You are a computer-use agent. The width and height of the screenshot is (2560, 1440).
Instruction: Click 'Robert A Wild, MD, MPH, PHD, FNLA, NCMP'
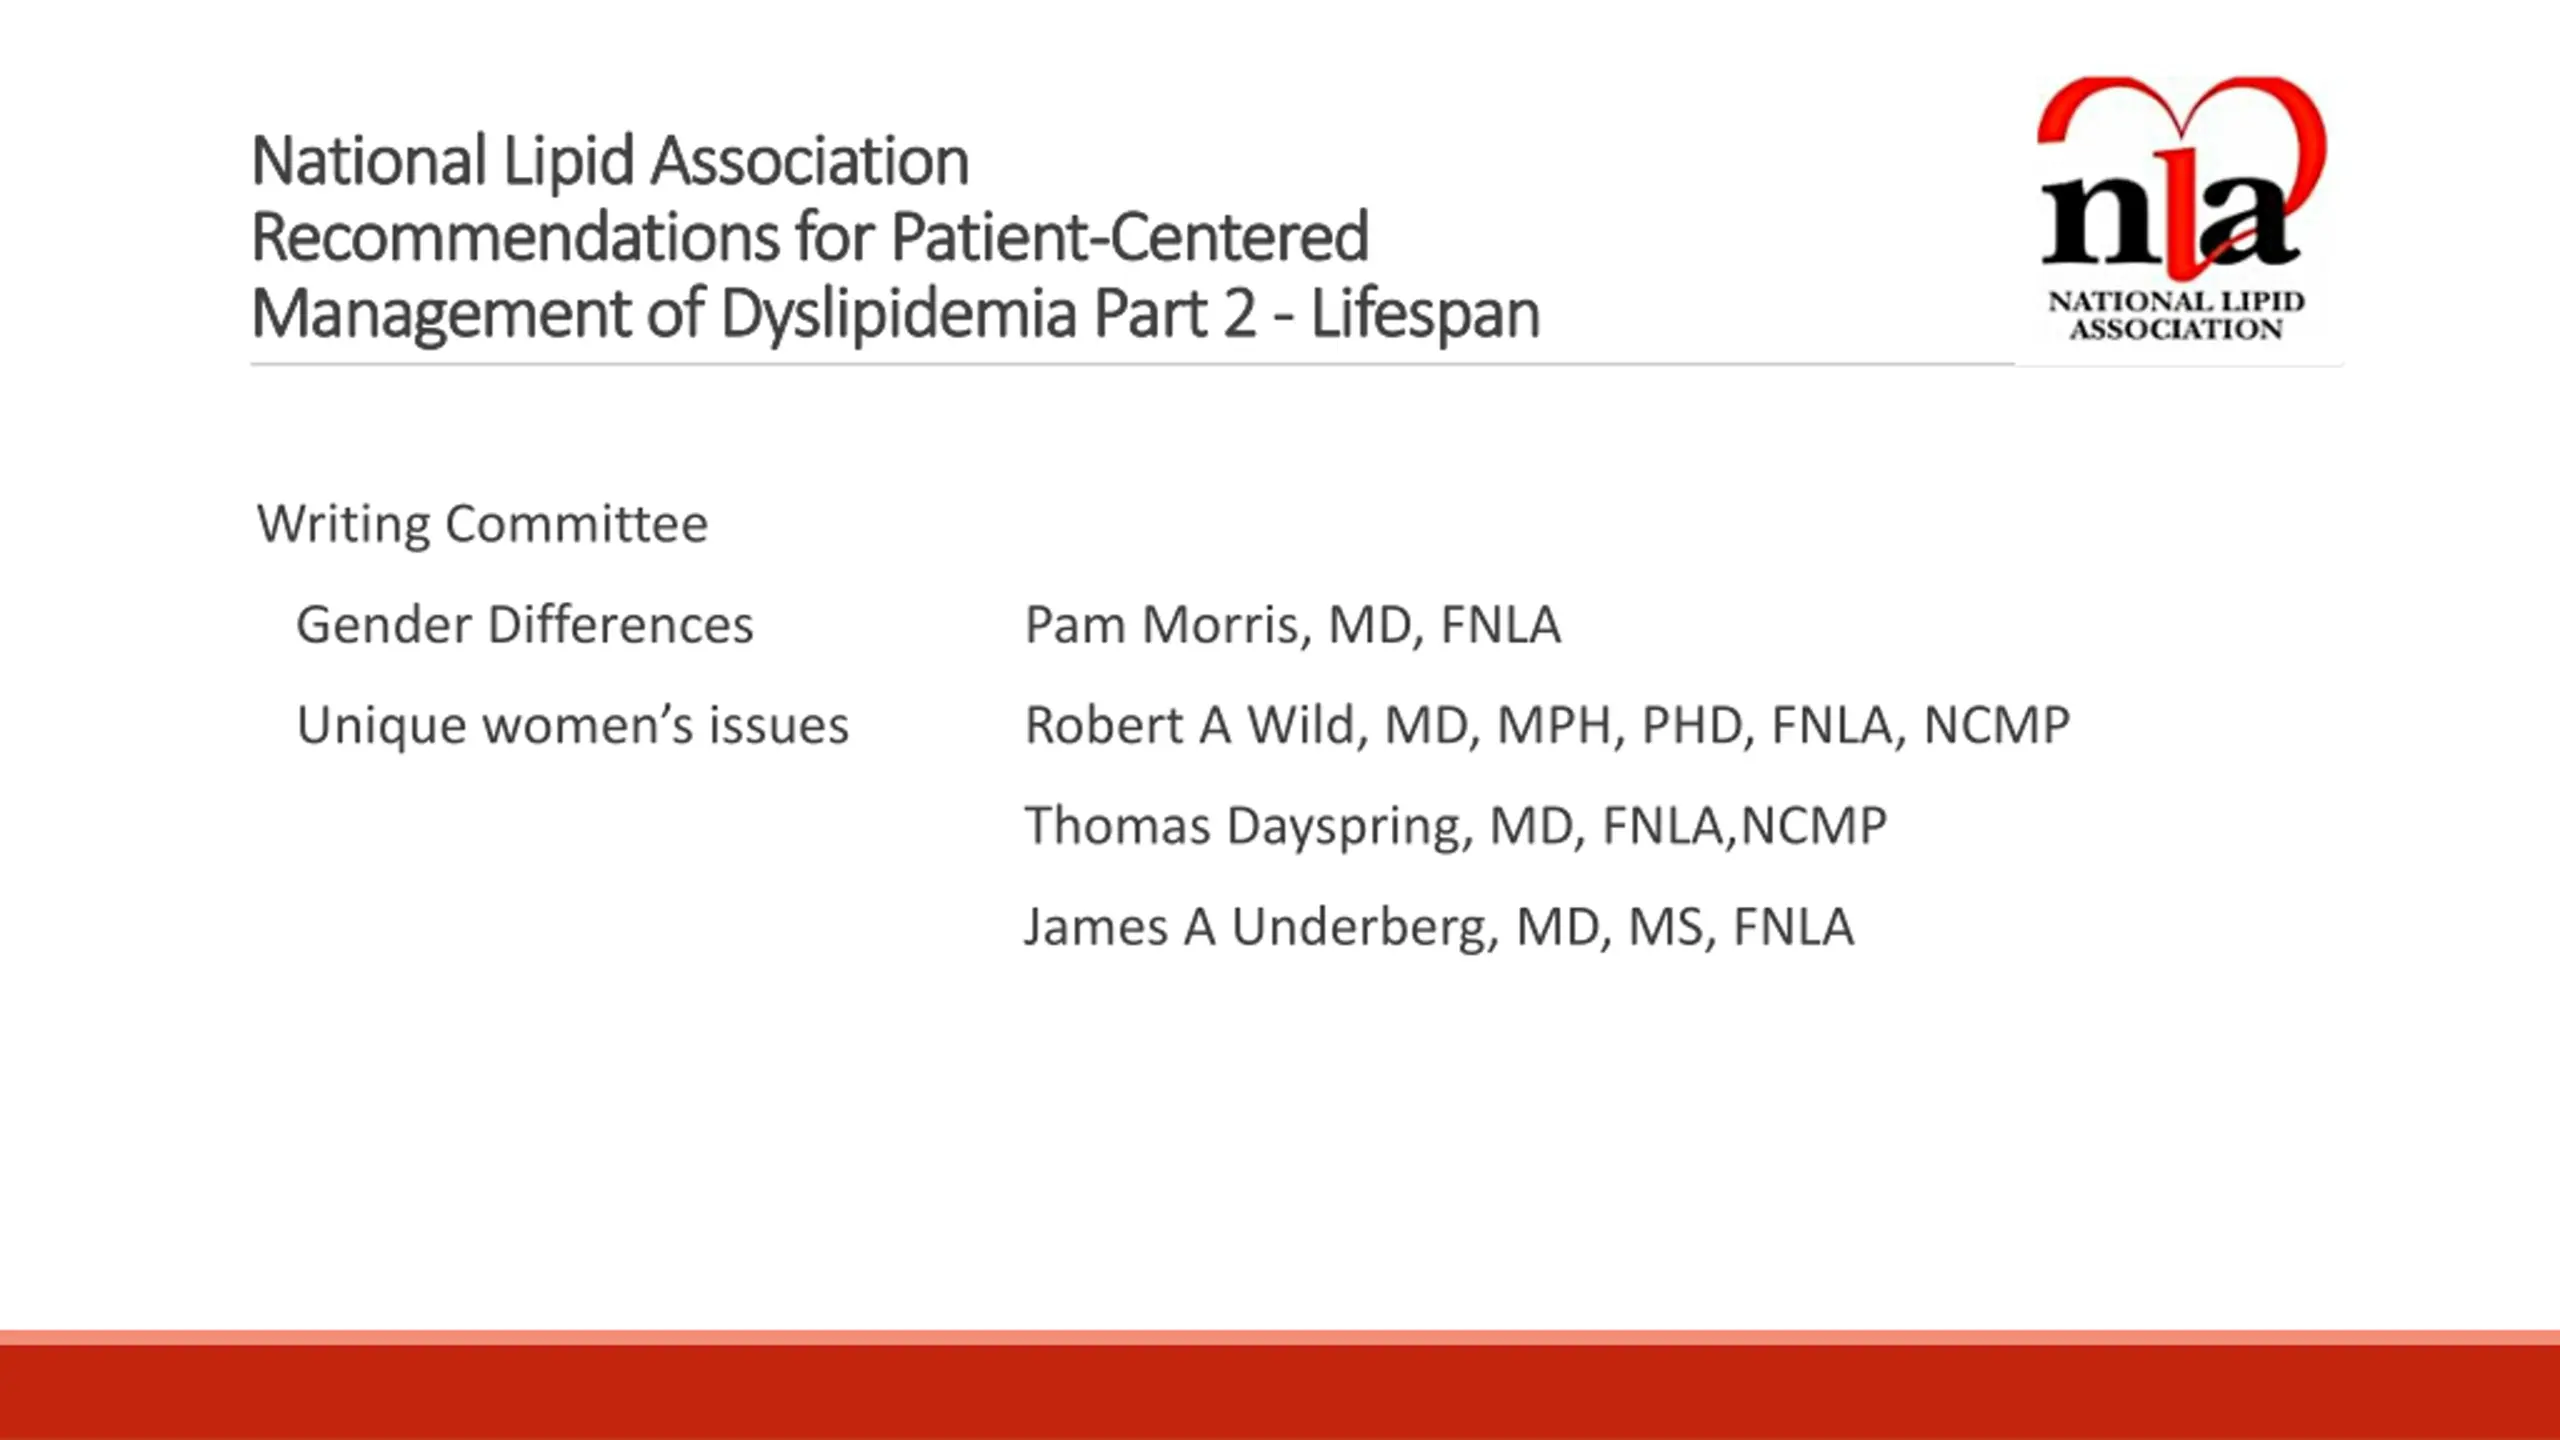[x=1547, y=726]
